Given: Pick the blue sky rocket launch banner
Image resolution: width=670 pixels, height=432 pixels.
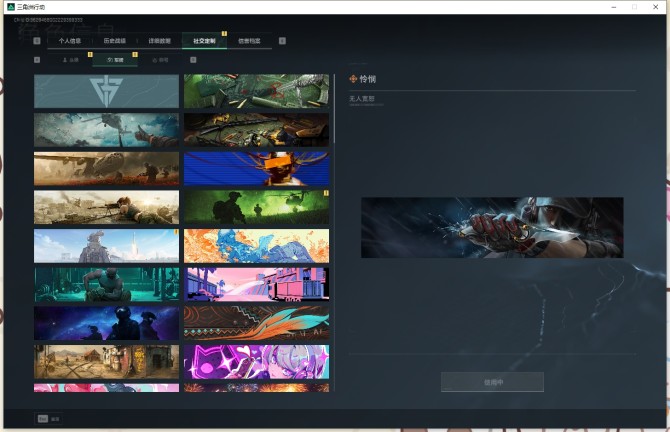Looking at the screenshot, I should pyautogui.click(x=106, y=246).
